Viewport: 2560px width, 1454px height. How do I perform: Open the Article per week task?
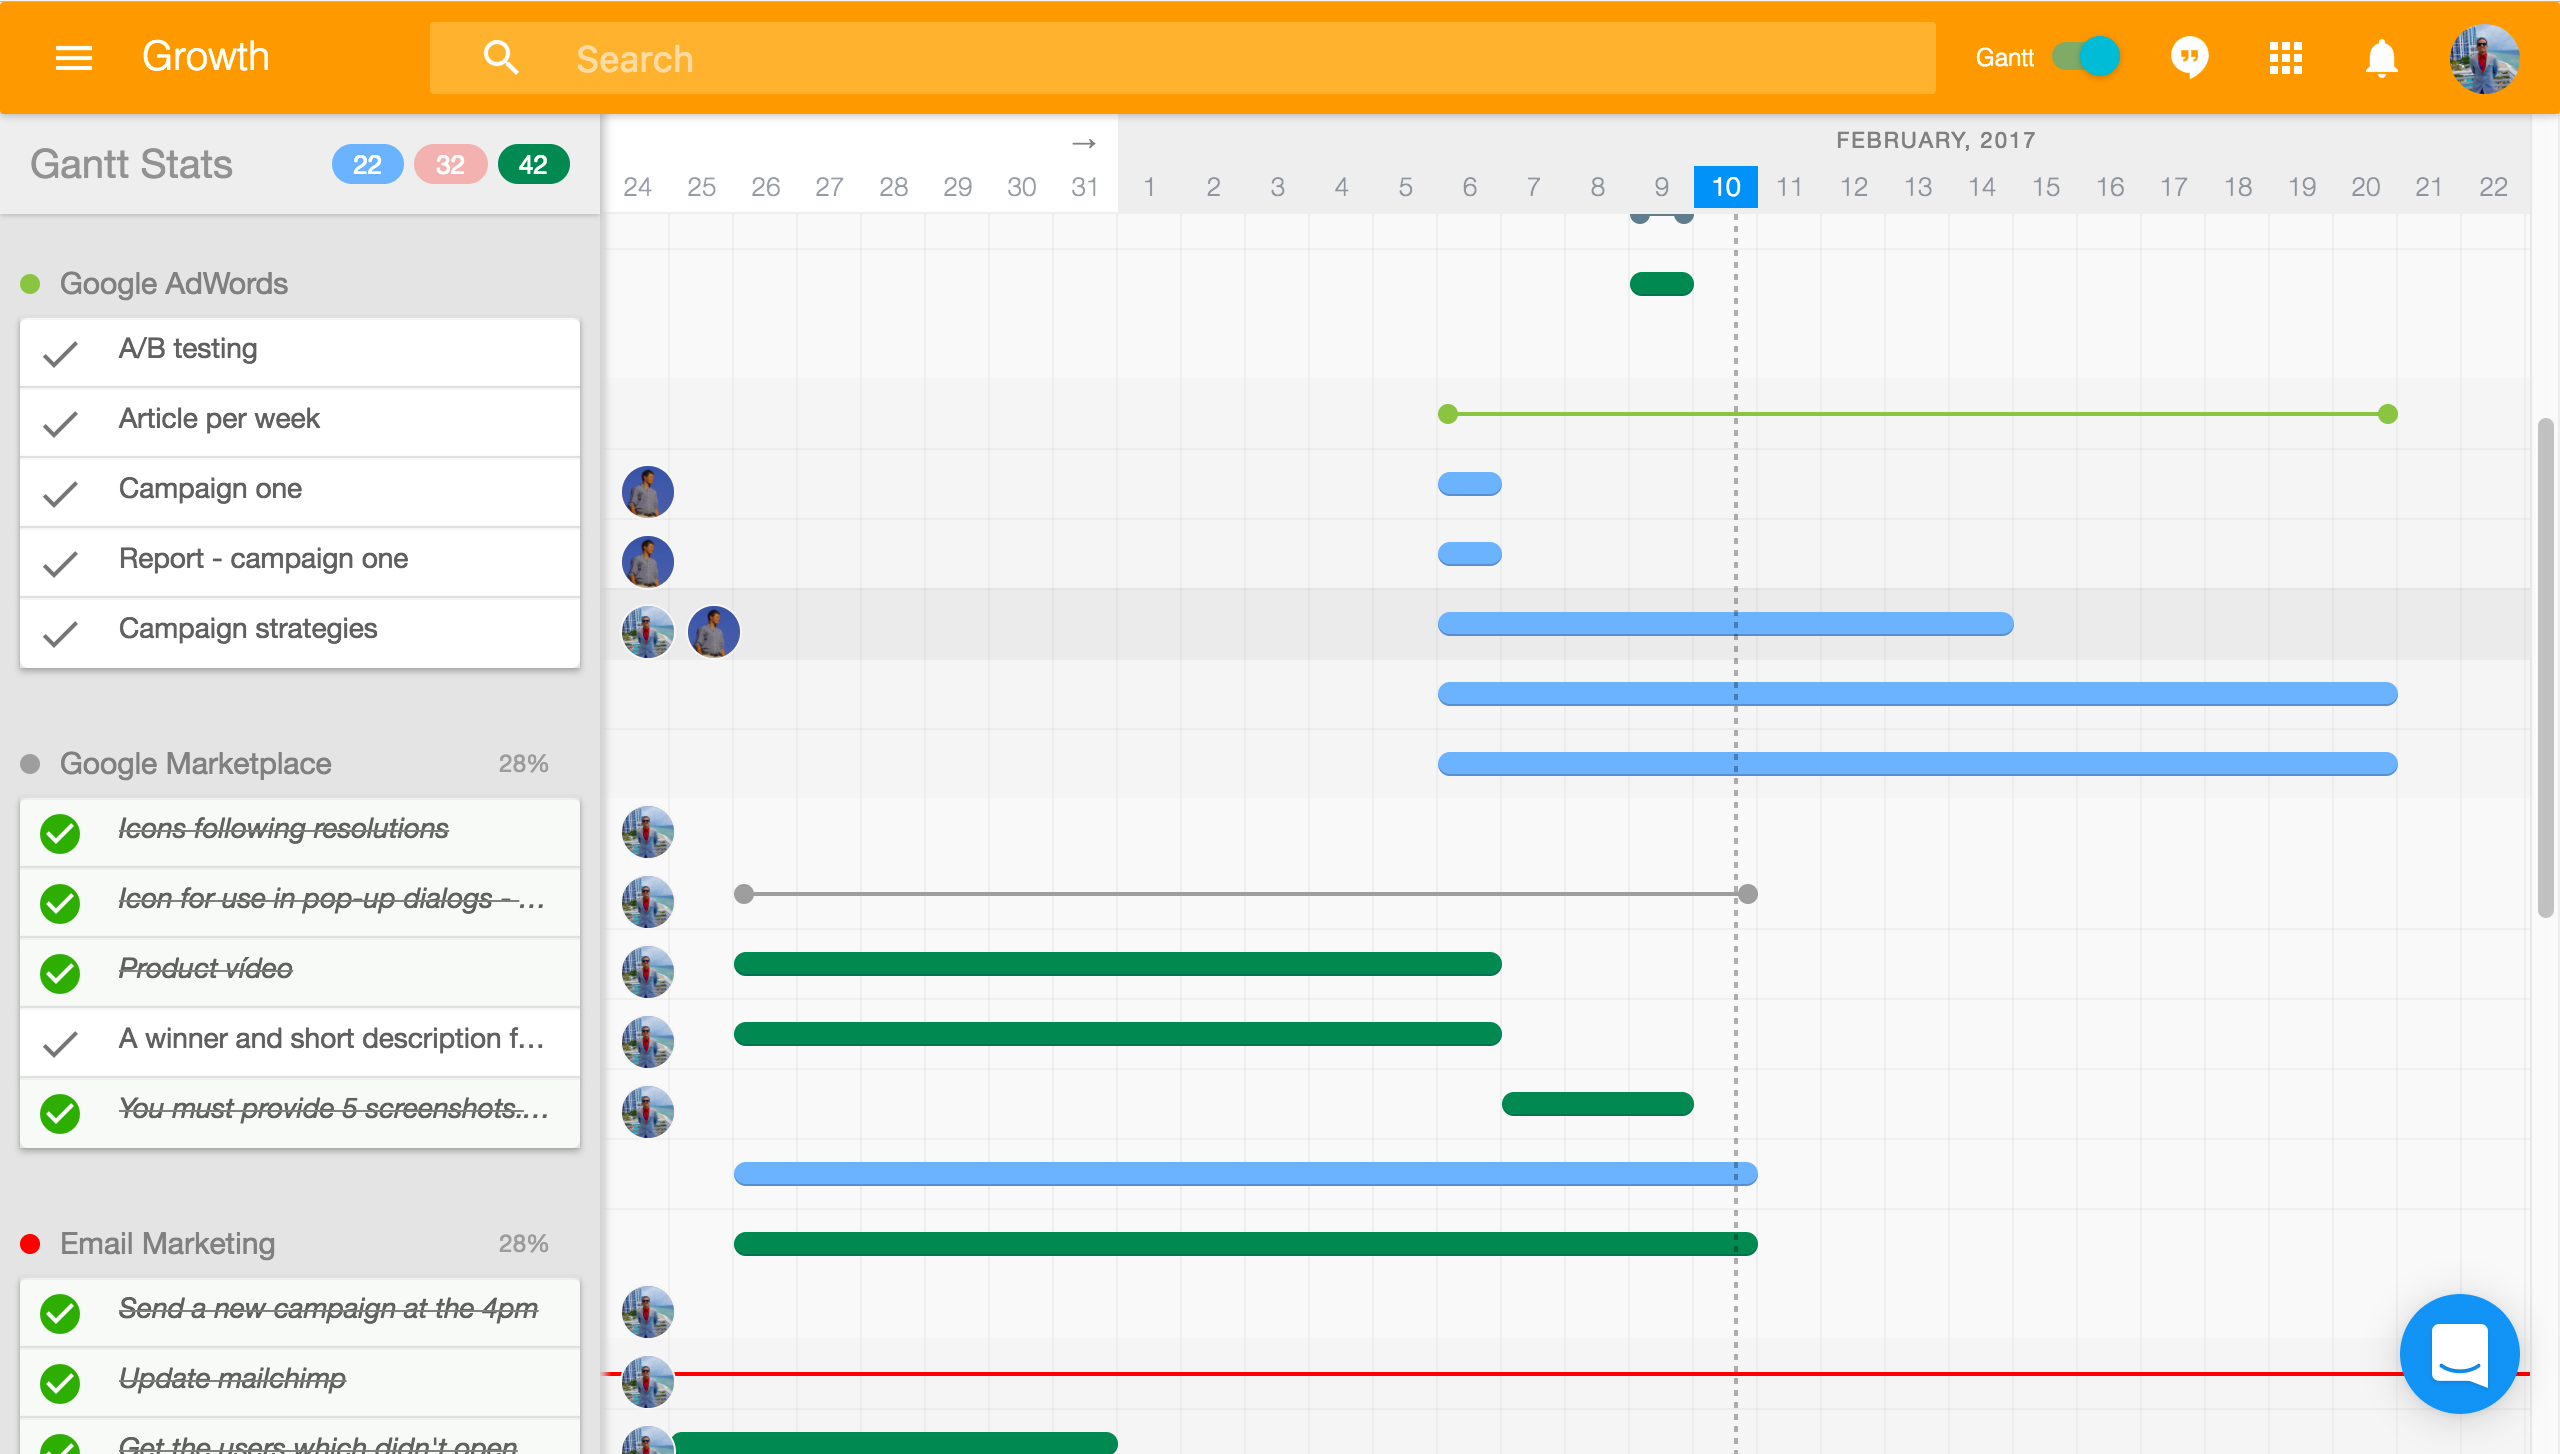coord(219,419)
